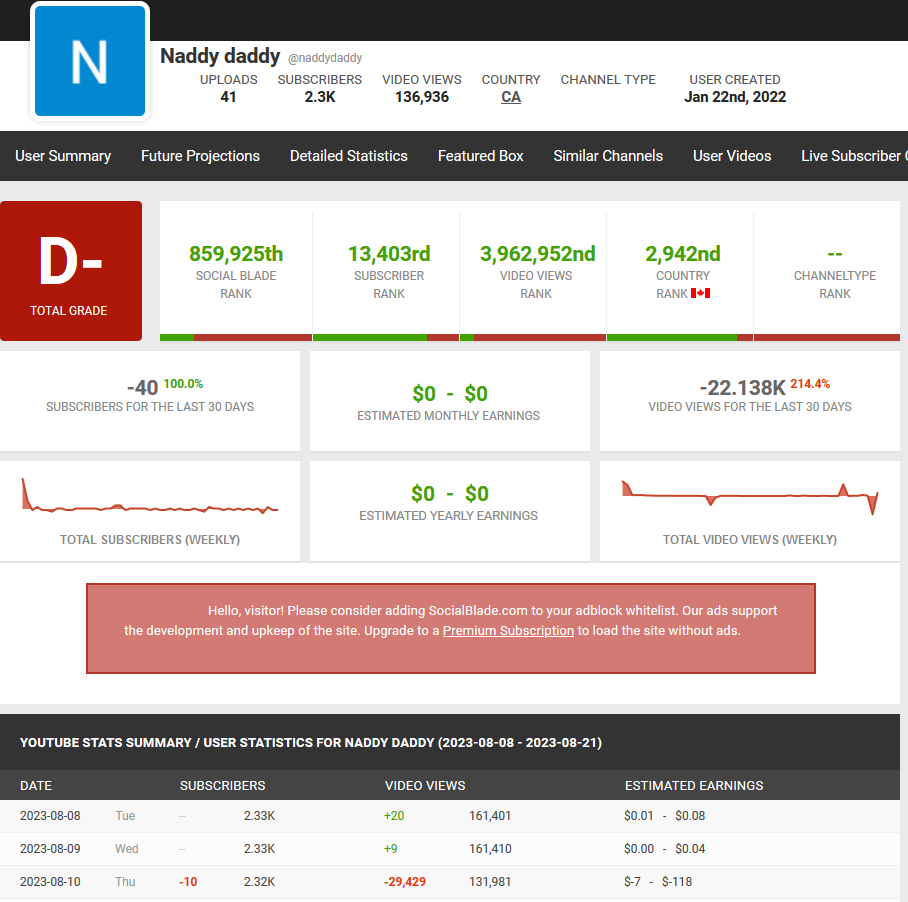Follow the CA country link

511,97
